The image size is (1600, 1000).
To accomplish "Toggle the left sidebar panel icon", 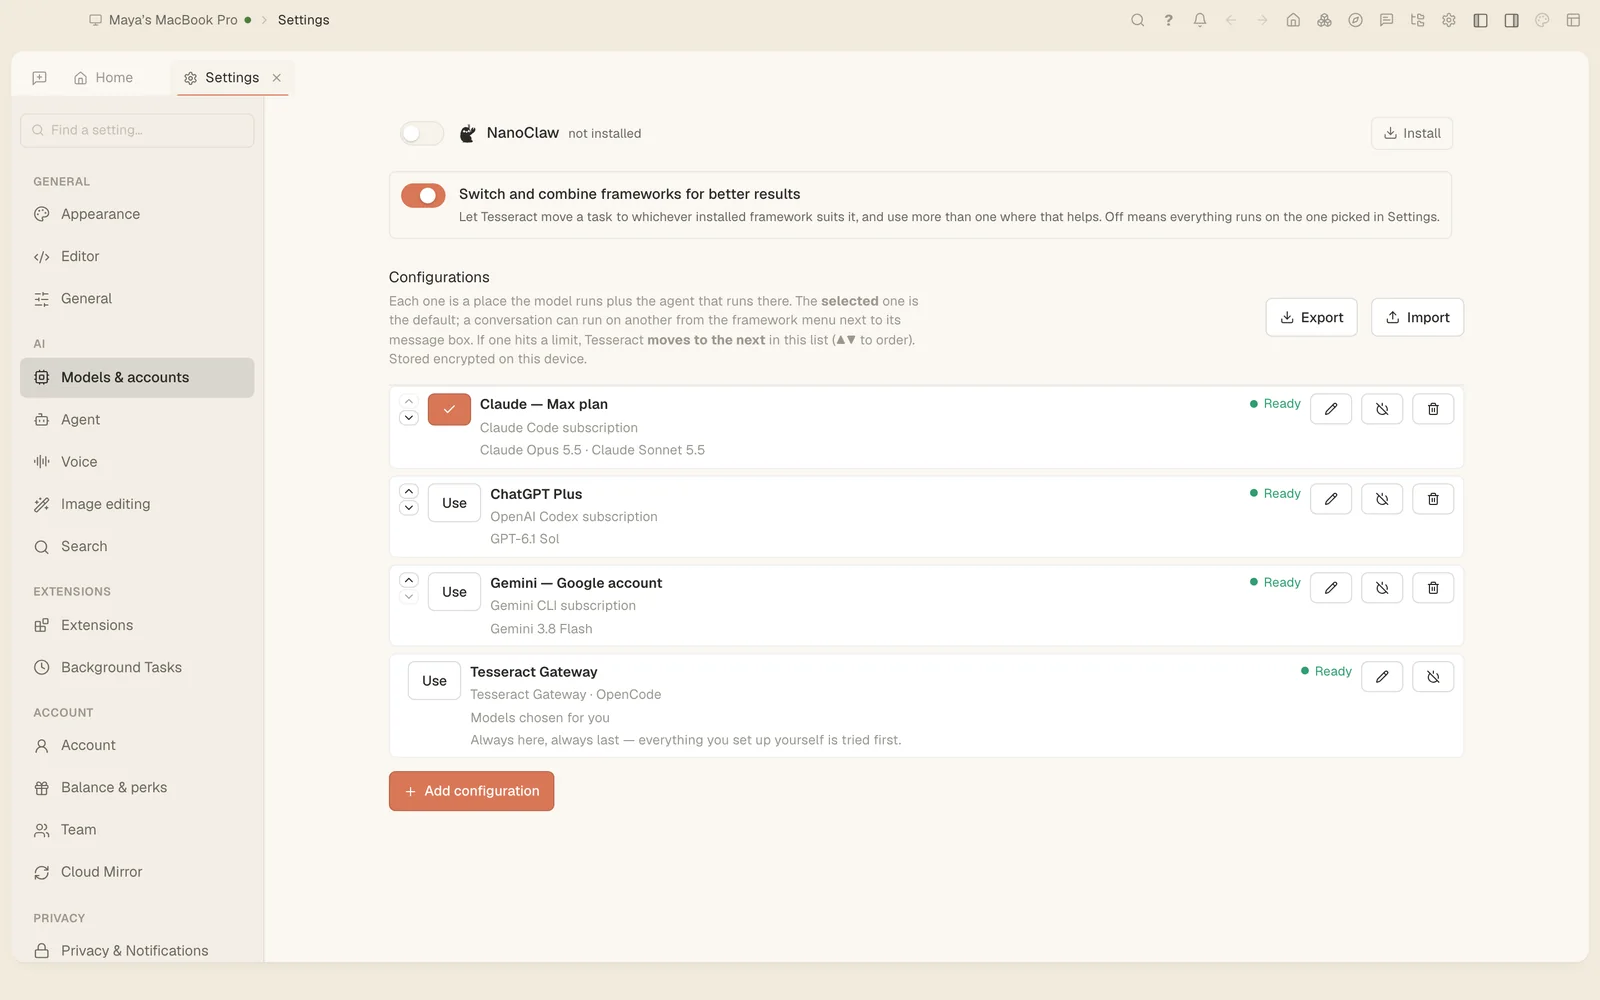I will click(1481, 20).
